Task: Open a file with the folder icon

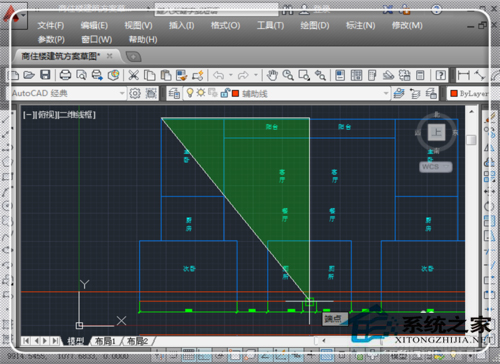Action: [29, 75]
